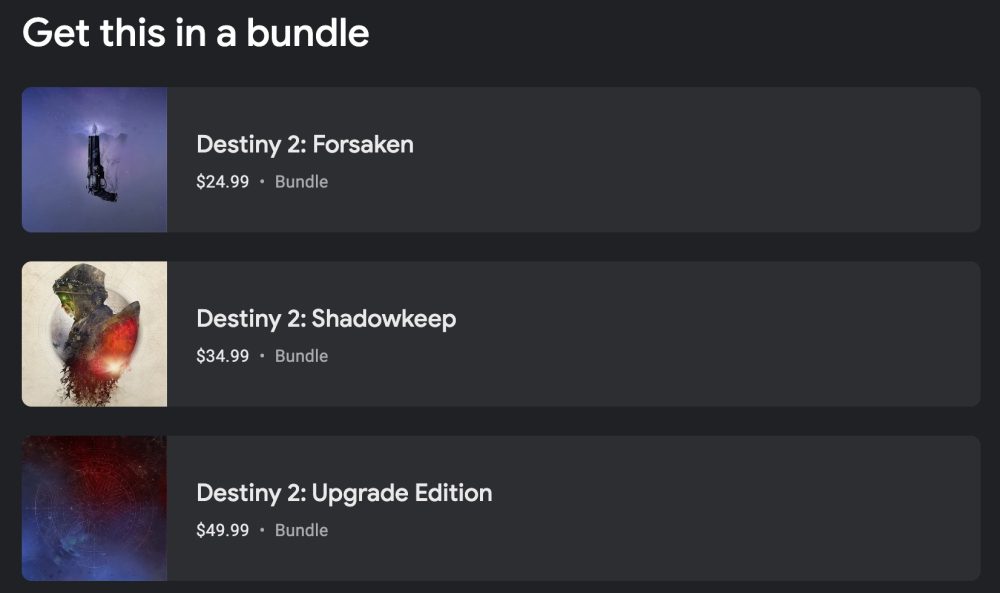Click the $24.99 price

pyautogui.click(x=222, y=182)
